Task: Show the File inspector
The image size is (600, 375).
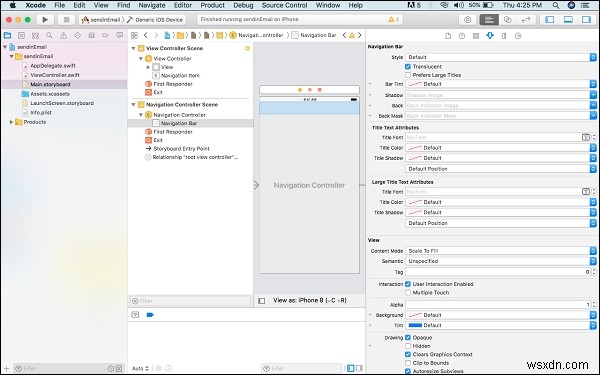Action: point(448,36)
